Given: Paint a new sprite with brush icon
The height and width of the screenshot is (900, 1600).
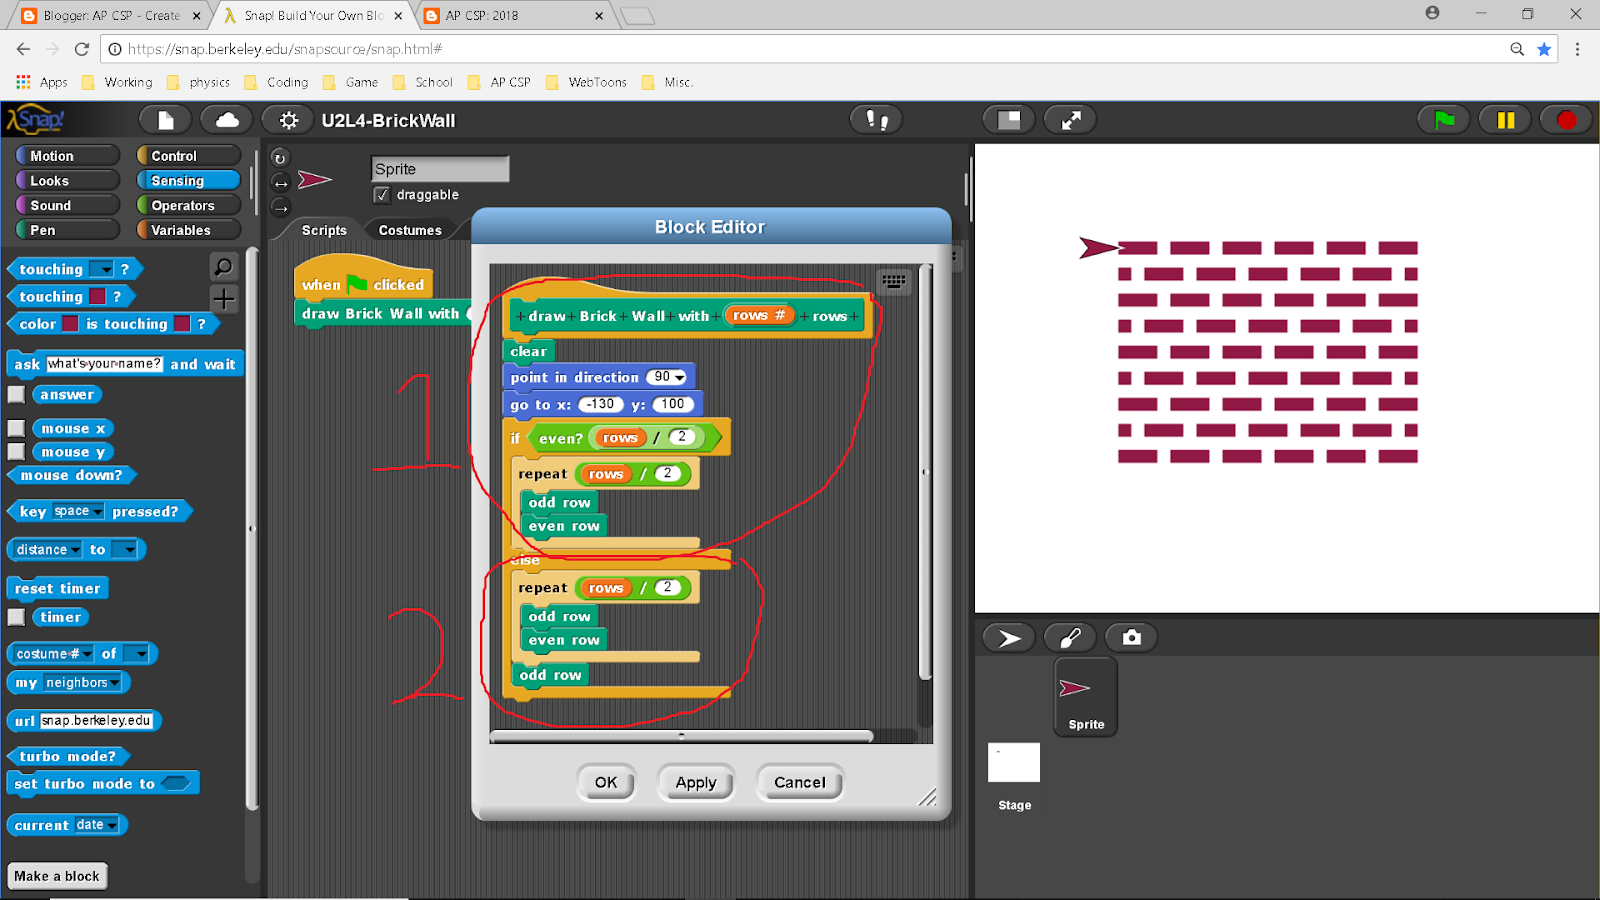Looking at the screenshot, I should coord(1070,638).
